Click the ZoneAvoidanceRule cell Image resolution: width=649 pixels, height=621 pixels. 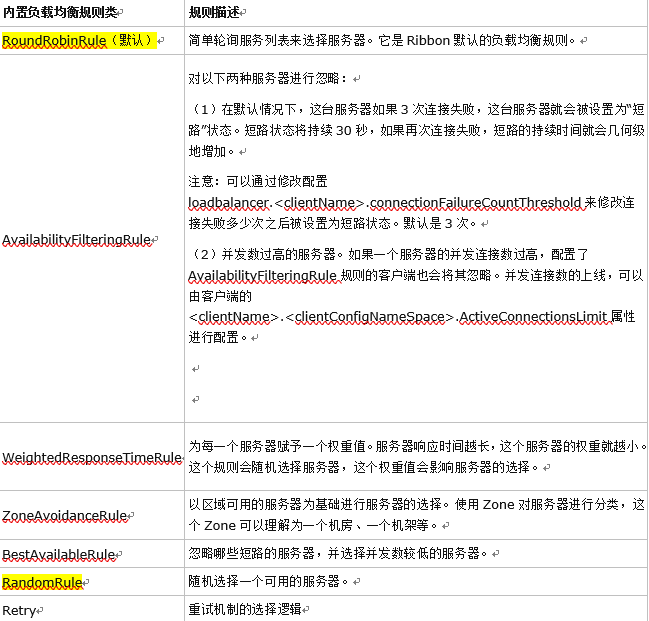pos(65,515)
